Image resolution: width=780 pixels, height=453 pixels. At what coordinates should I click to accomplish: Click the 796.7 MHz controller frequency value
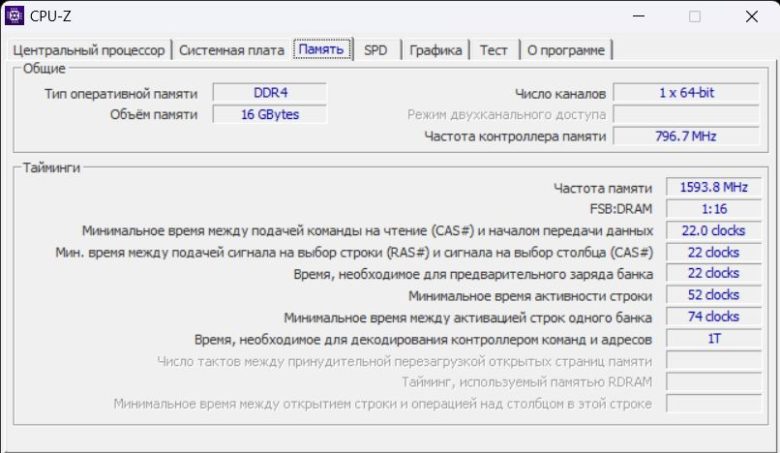[x=686, y=136]
